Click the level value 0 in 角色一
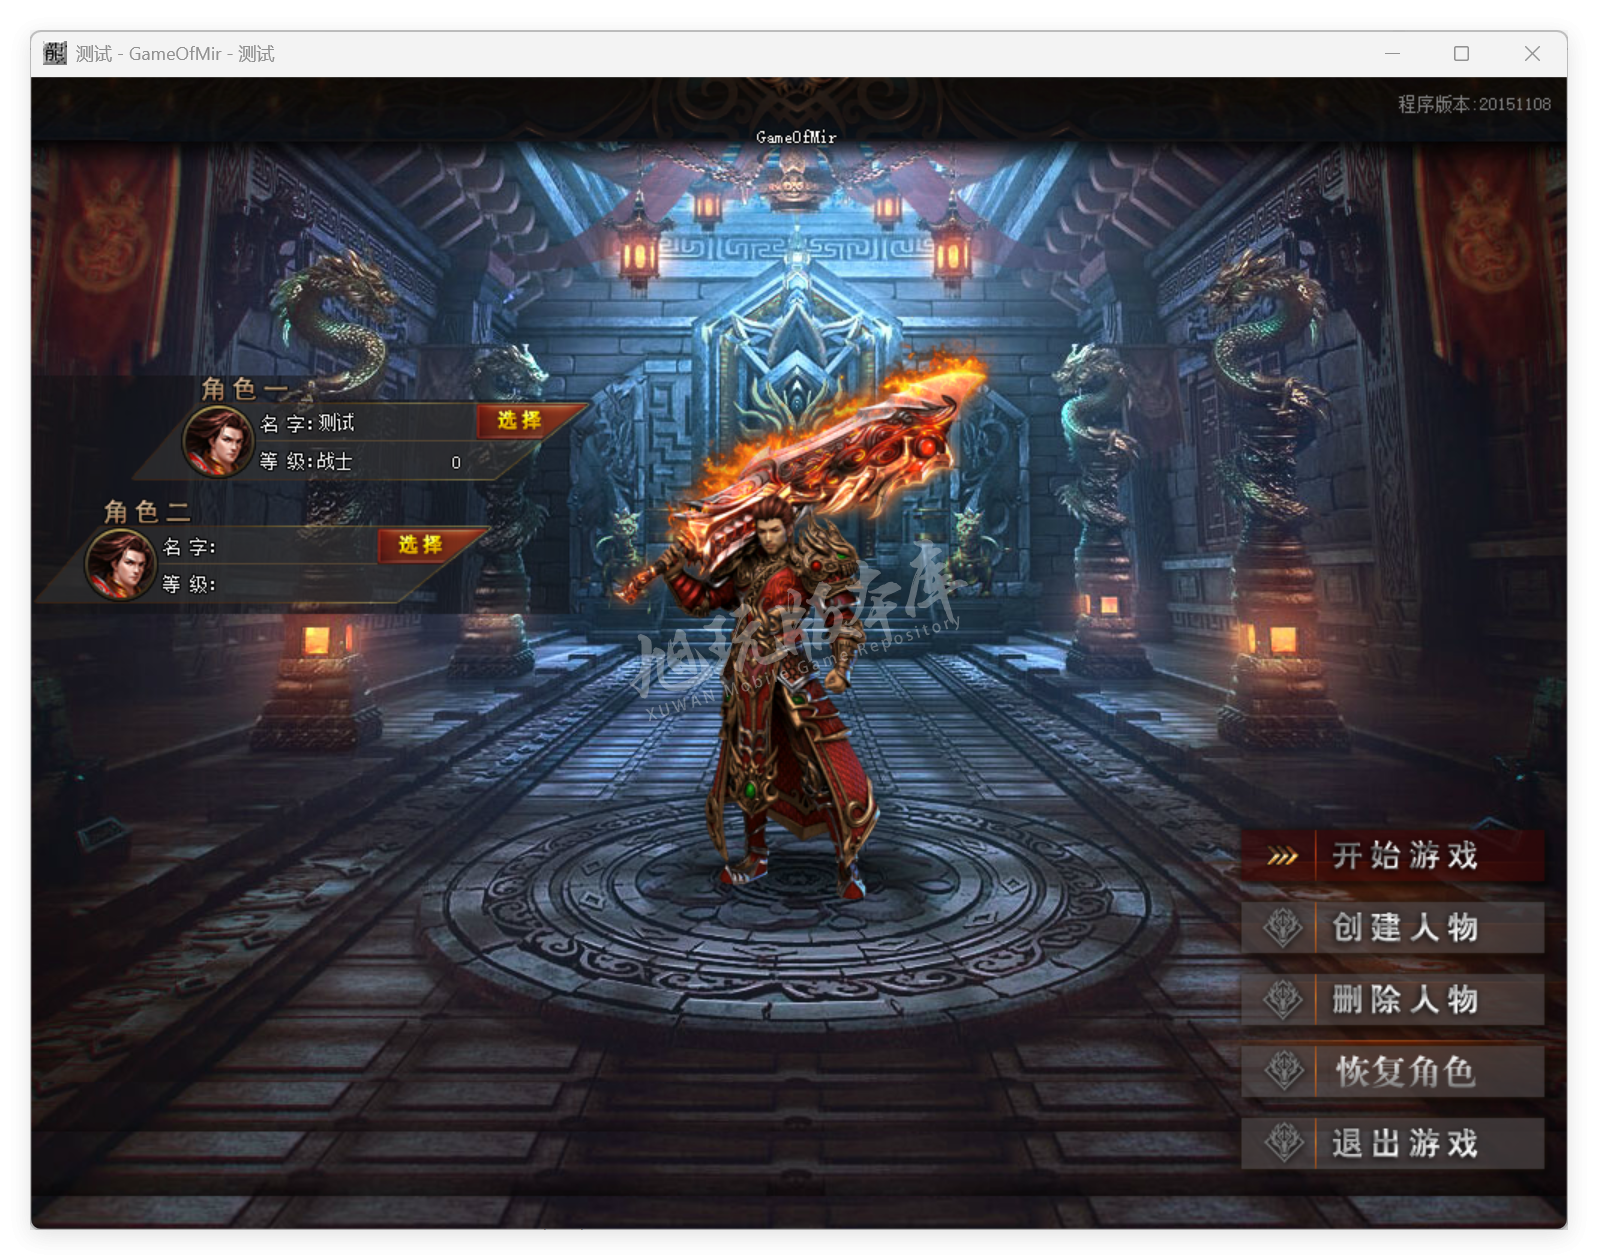This screenshot has height=1260, width=1598. click(456, 462)
